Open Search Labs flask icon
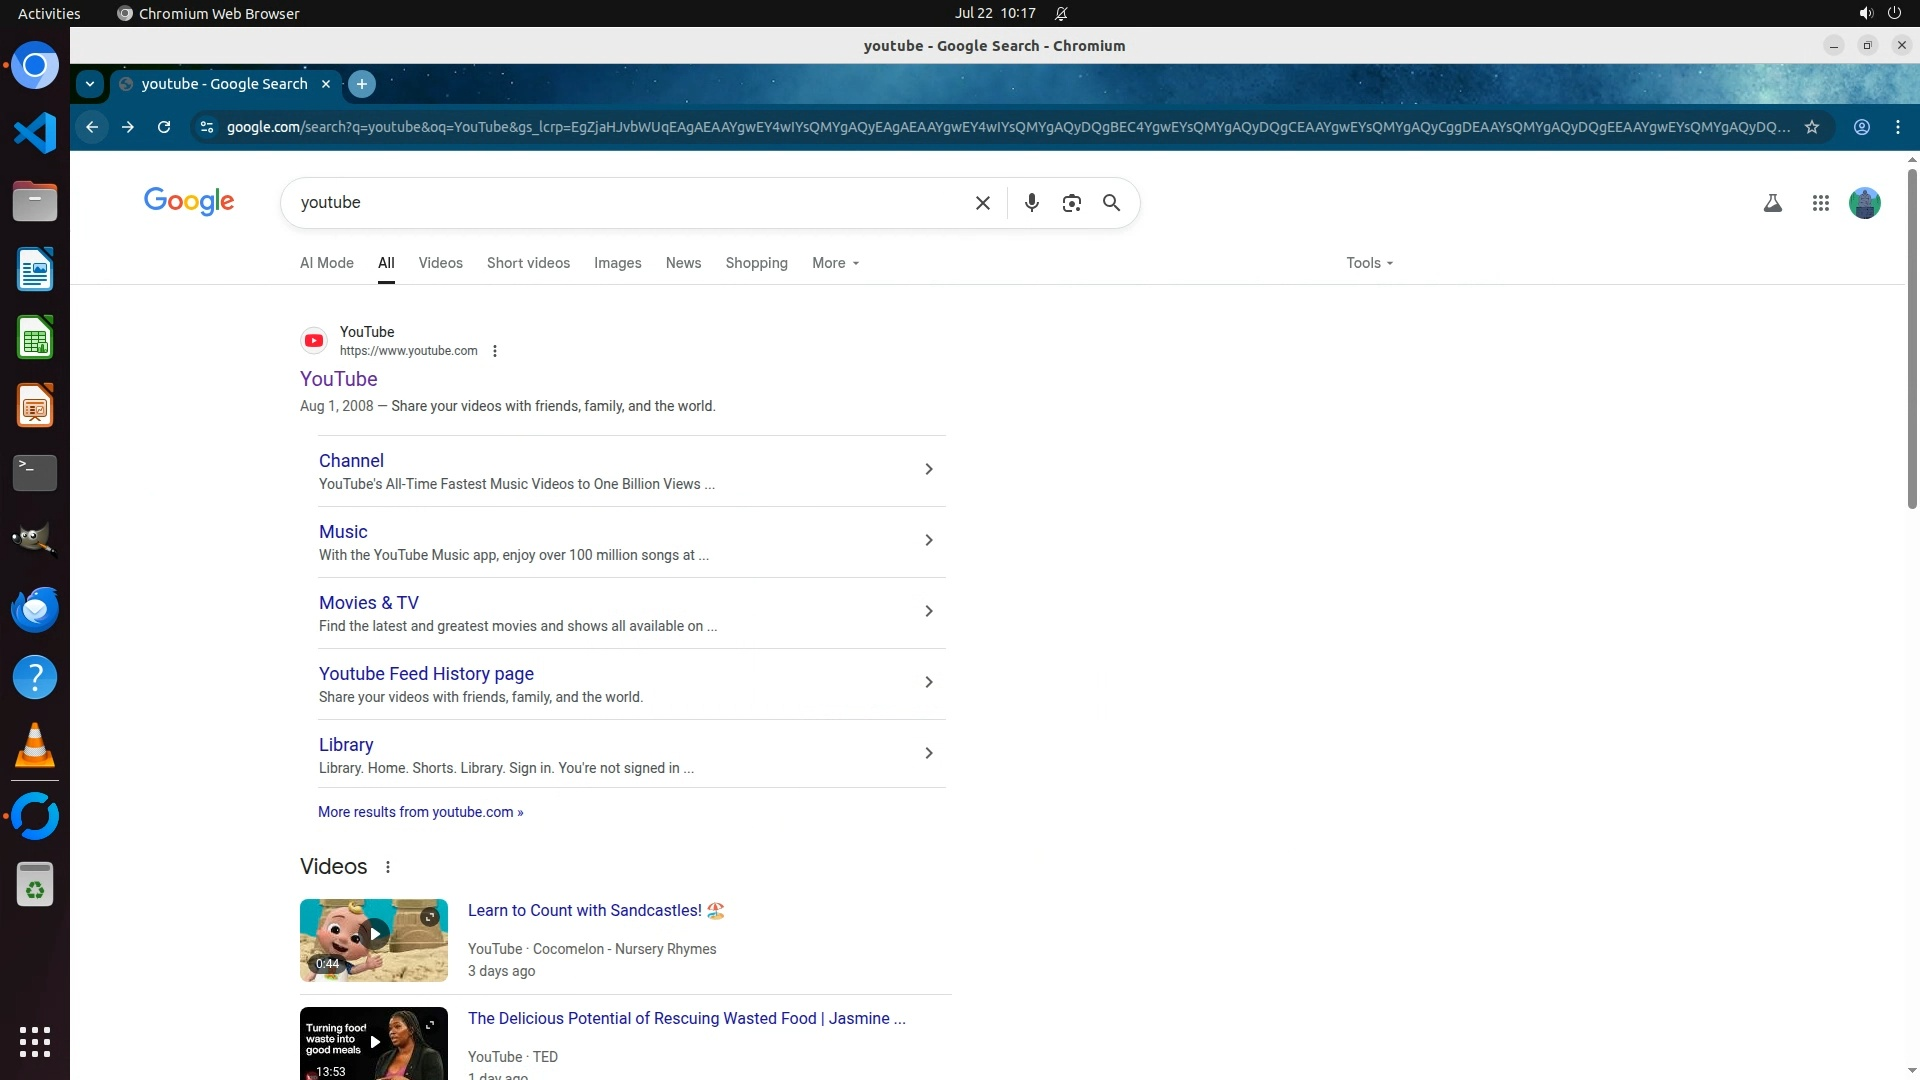Image resolution: width=1920 pixels, height=1080 pixels. 1772,203
